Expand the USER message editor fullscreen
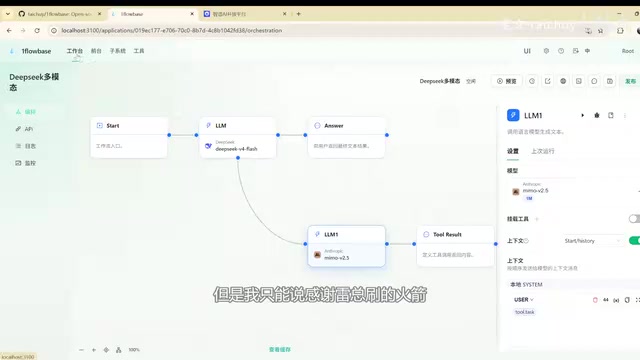640x360 pixels. click(638, 300)
